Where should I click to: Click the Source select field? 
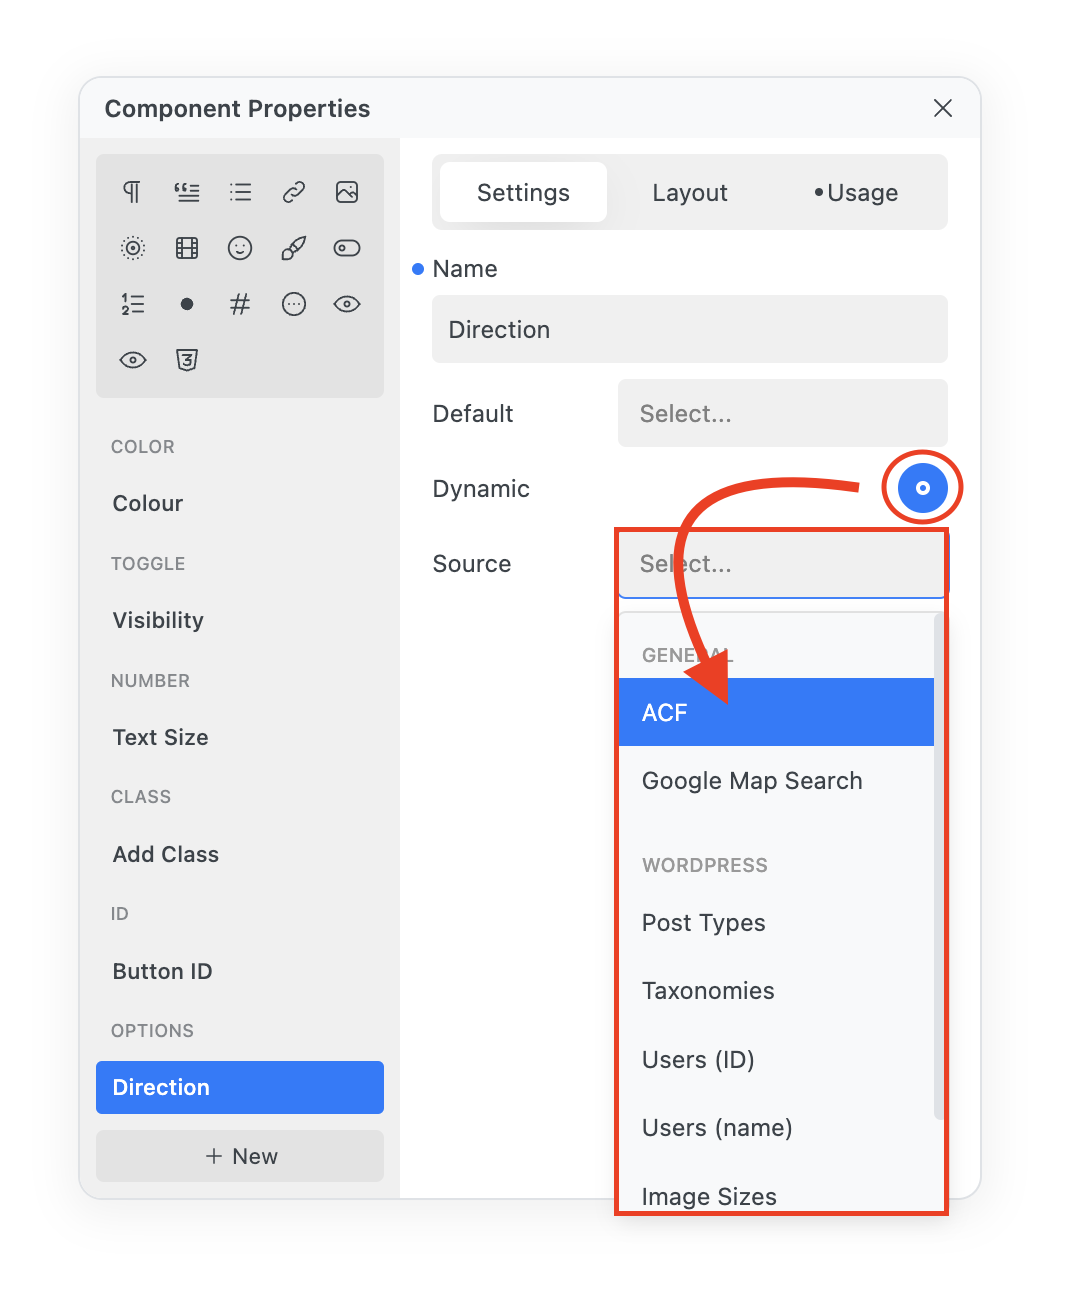pos(782,564)
